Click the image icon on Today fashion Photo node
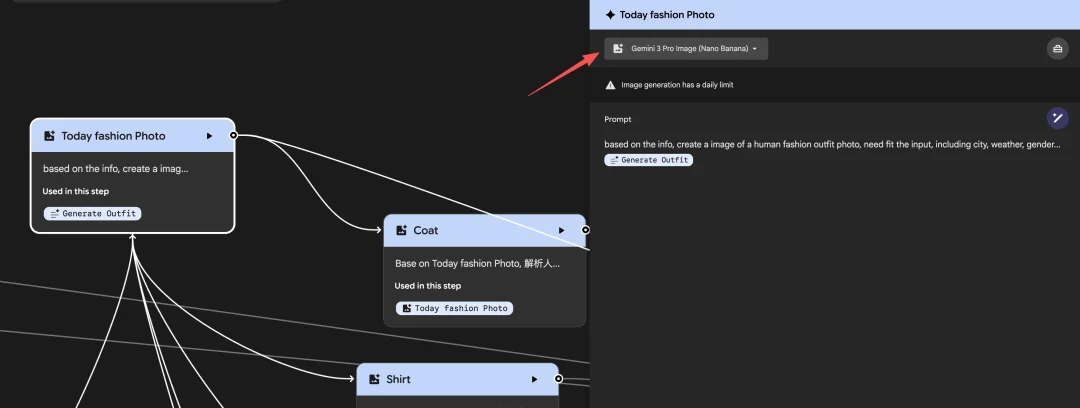Viewport: 1080px width, 408px height. [50, 136]
